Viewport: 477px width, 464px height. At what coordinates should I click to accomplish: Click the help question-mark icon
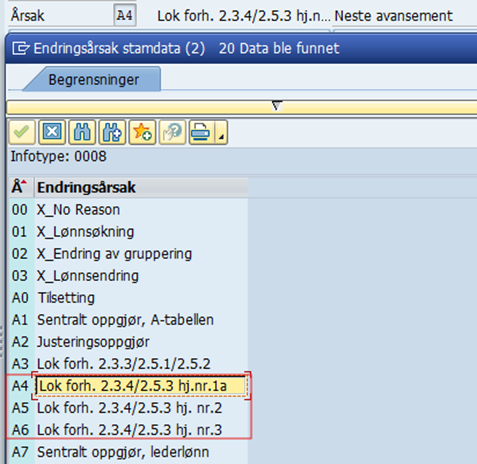(x=172, y=132)
